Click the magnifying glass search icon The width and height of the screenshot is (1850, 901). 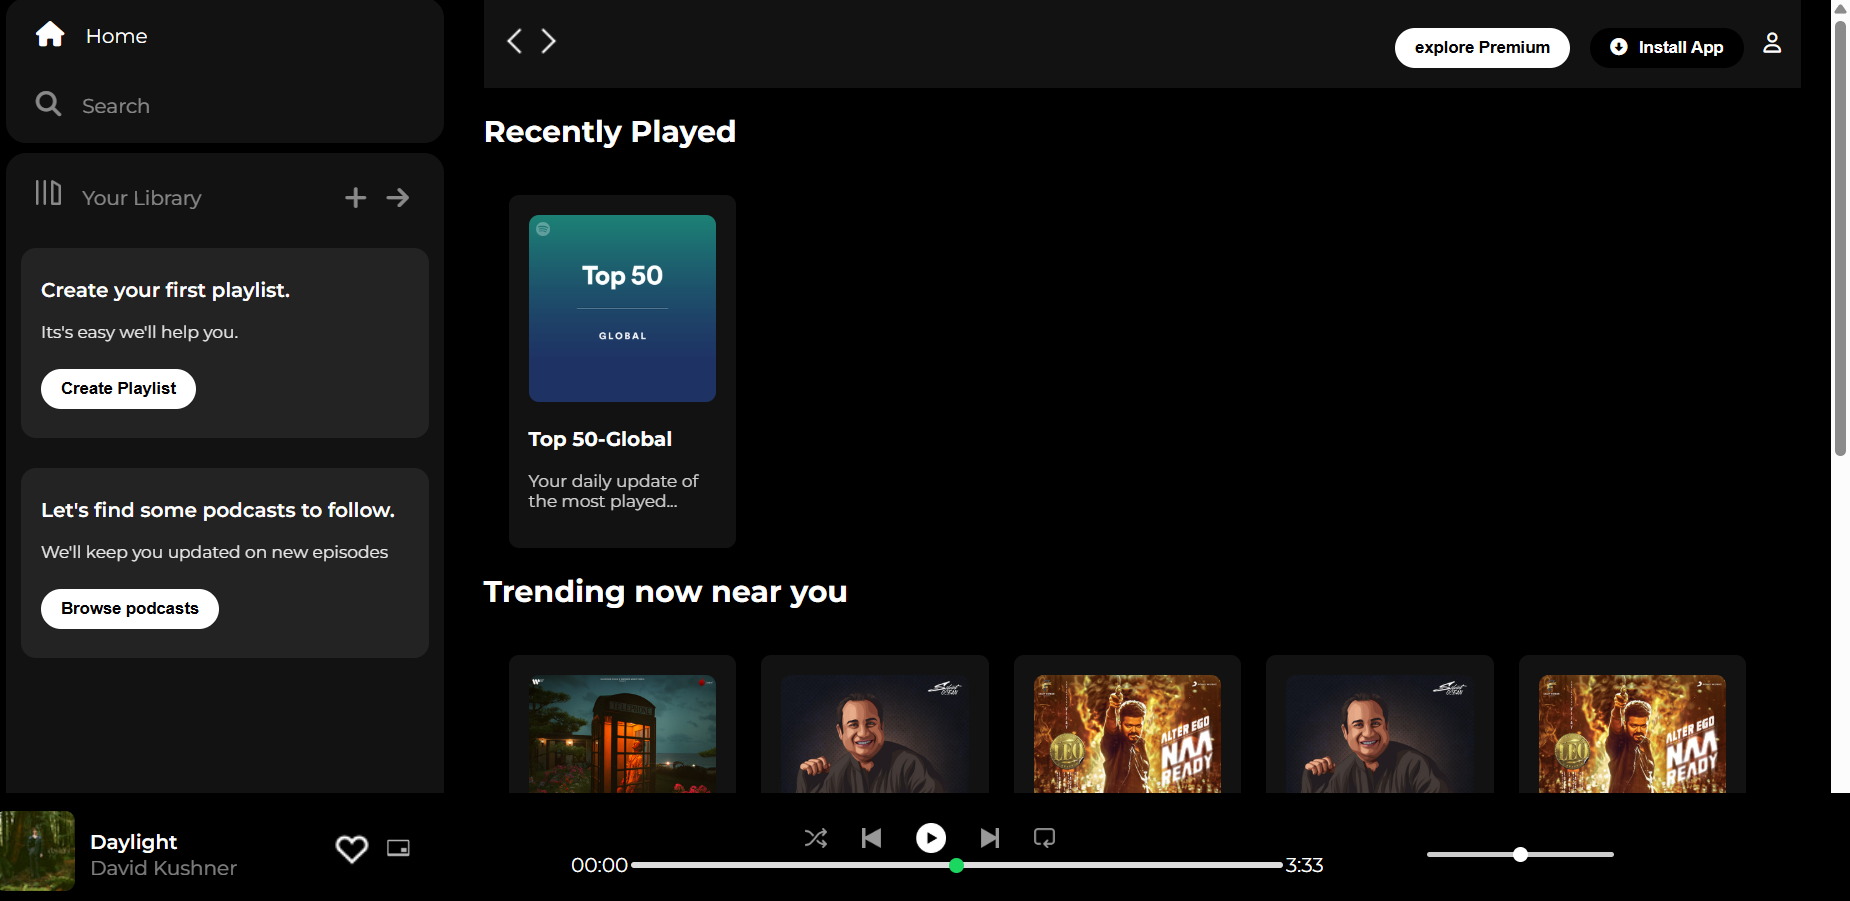pyautogui.click(x=48, y=104)
